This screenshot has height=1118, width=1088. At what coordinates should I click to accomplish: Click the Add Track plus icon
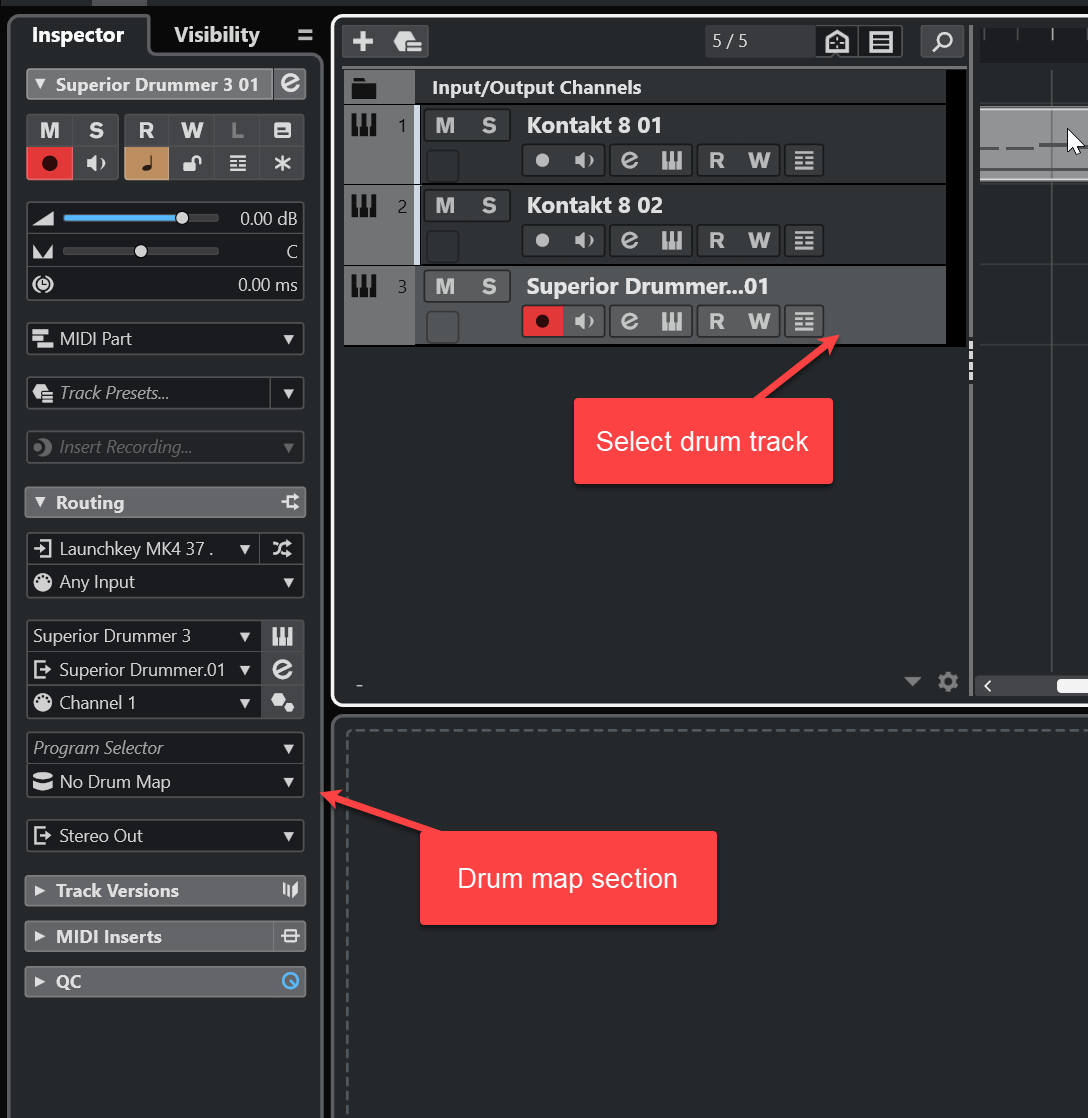point(363,41)
